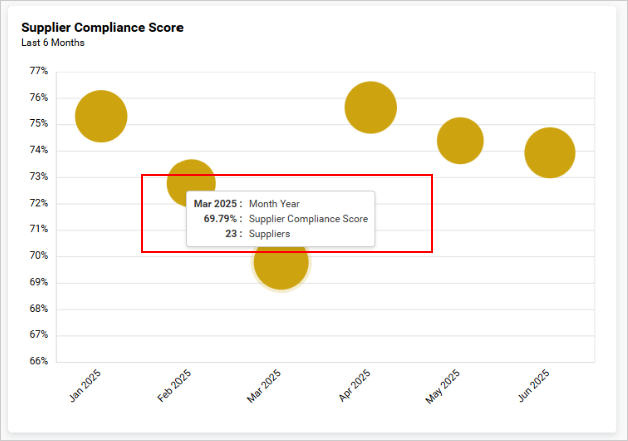Click the May 2025 data bubble
Image resolution: width=628 pixels, height=441 pixels.
click(460, 141)
